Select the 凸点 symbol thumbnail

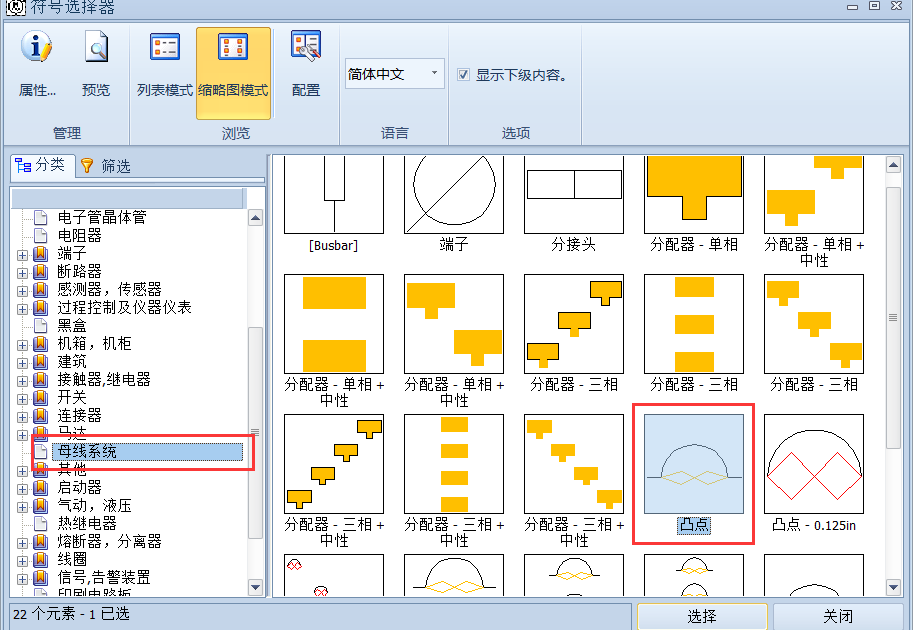click(693, 464)
